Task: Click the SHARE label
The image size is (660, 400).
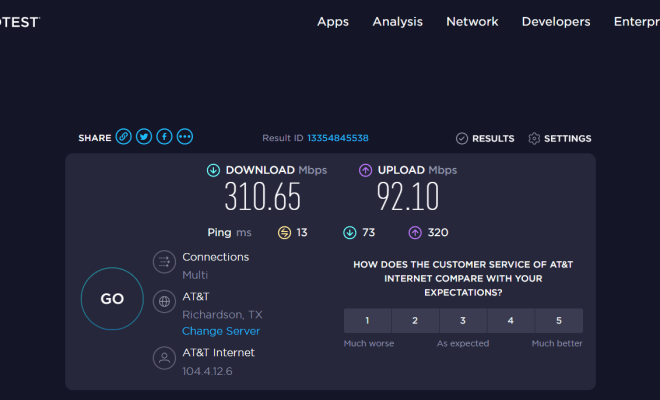Action: (95, 138)
